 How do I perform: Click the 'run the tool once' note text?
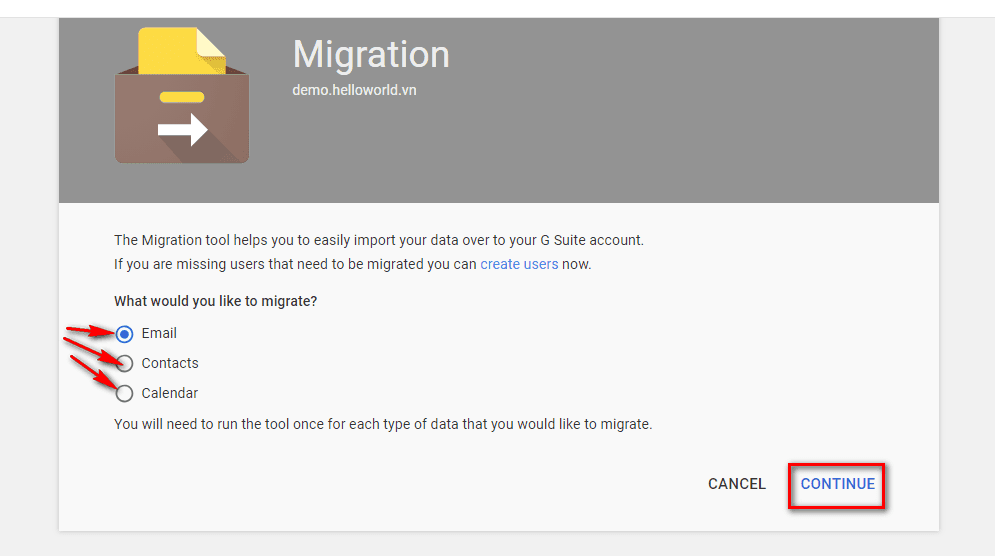click(x=383, y=424)
